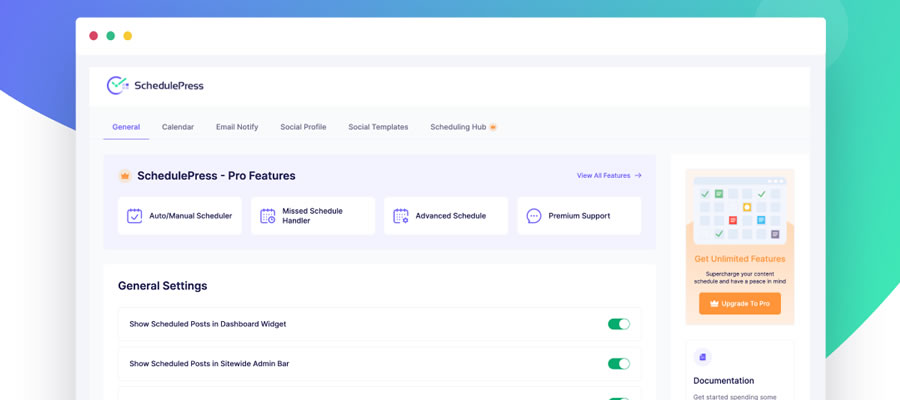Click the Auto/Manual Scheduler calendar icon
Screen dimensions: 900x400
tap(134, 216)
